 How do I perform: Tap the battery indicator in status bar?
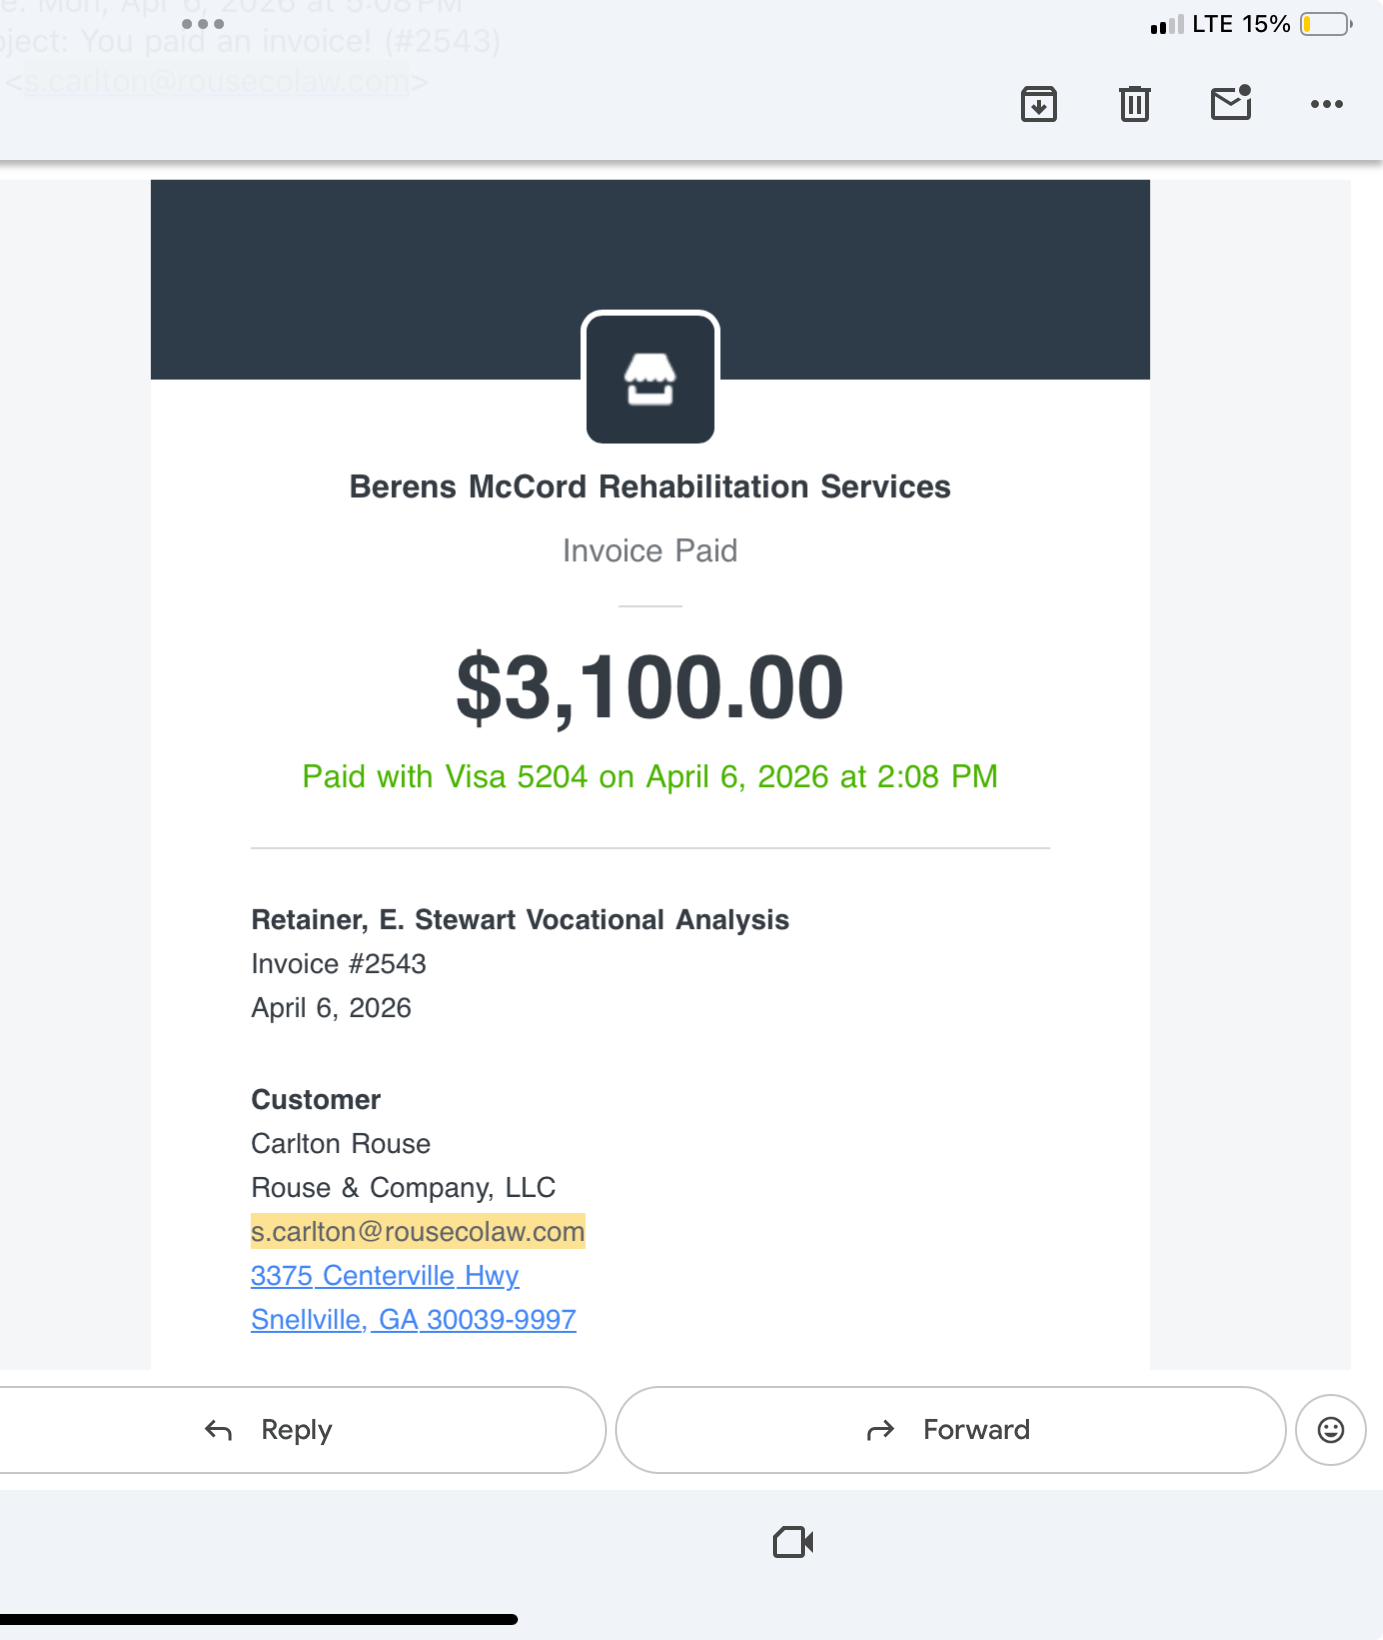[1326, 24]
